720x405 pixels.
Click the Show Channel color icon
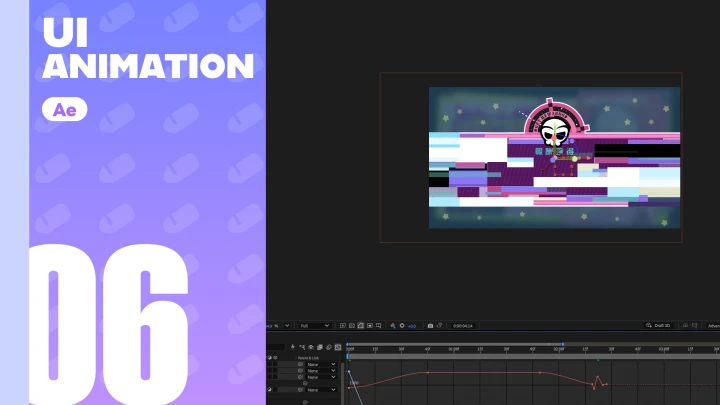(393, 326)
